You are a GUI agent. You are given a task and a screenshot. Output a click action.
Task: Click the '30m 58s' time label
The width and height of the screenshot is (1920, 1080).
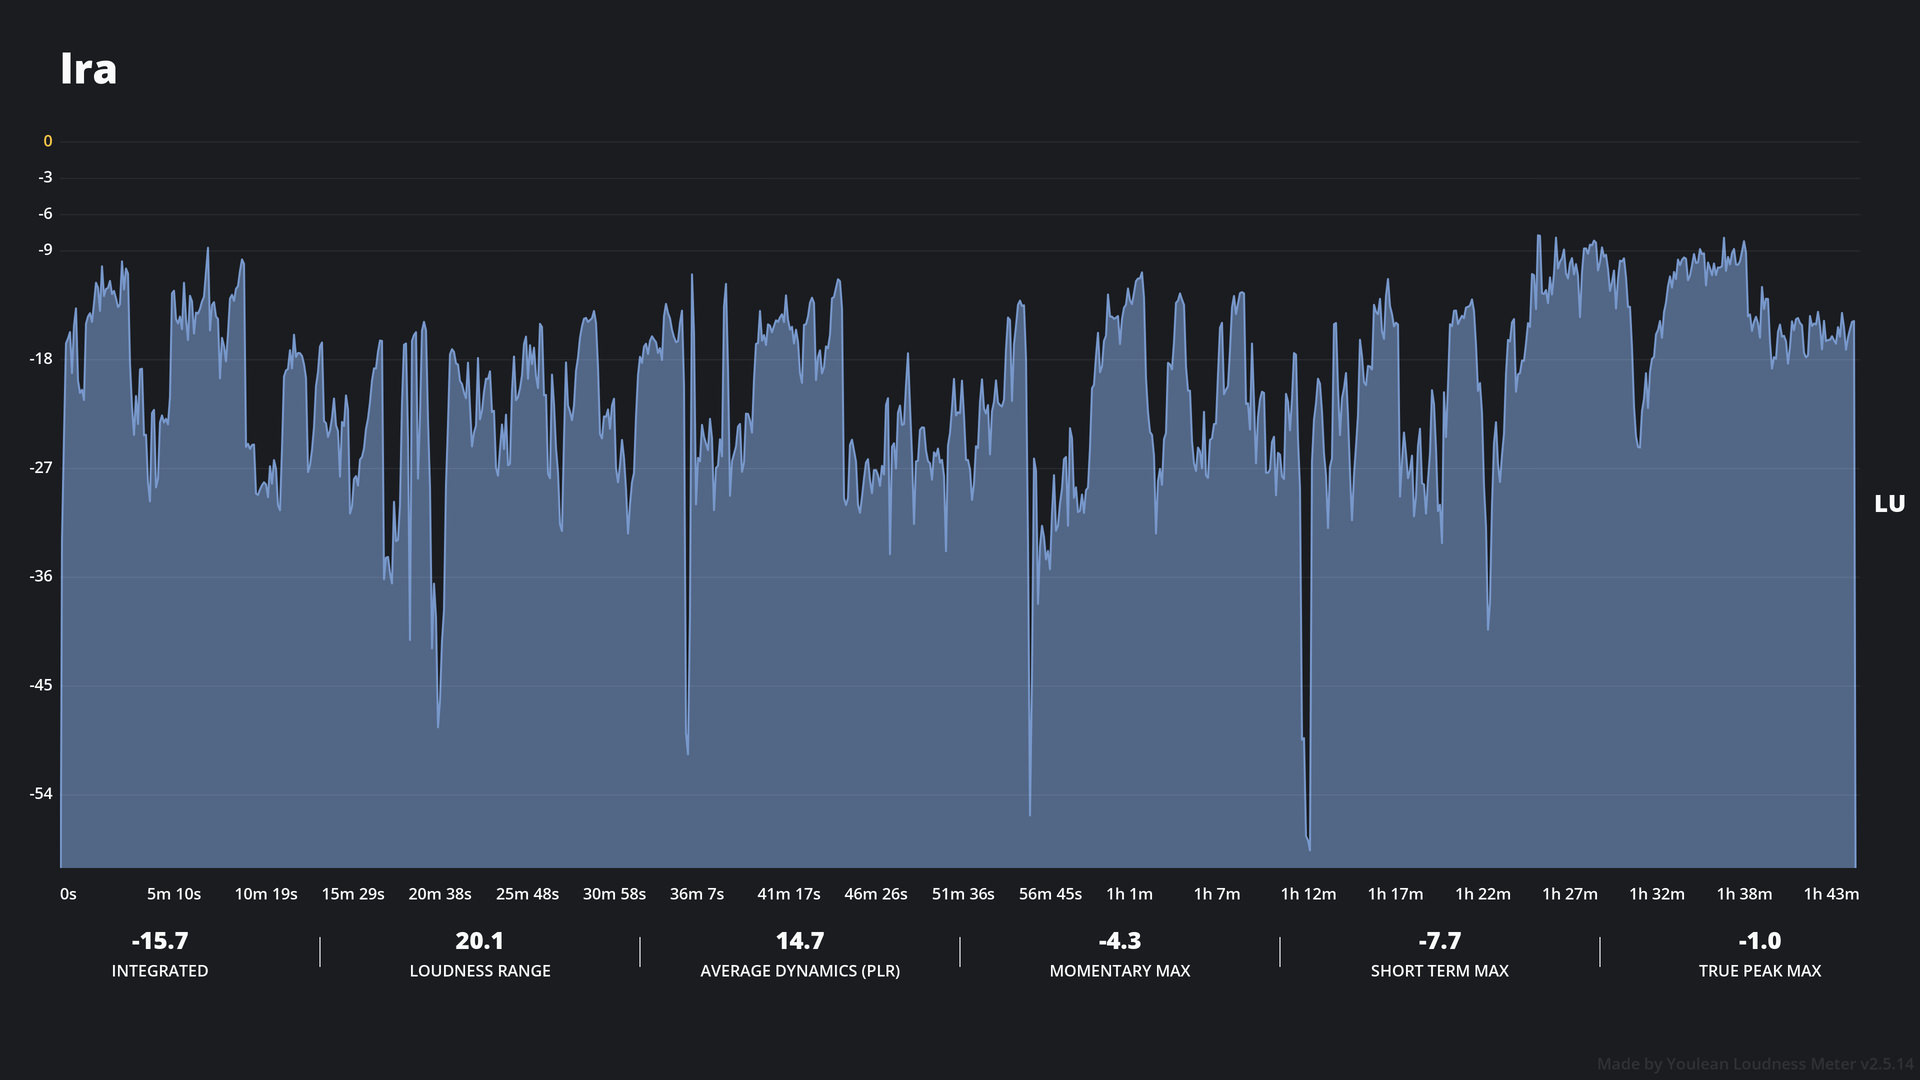(x=614, y=894)
